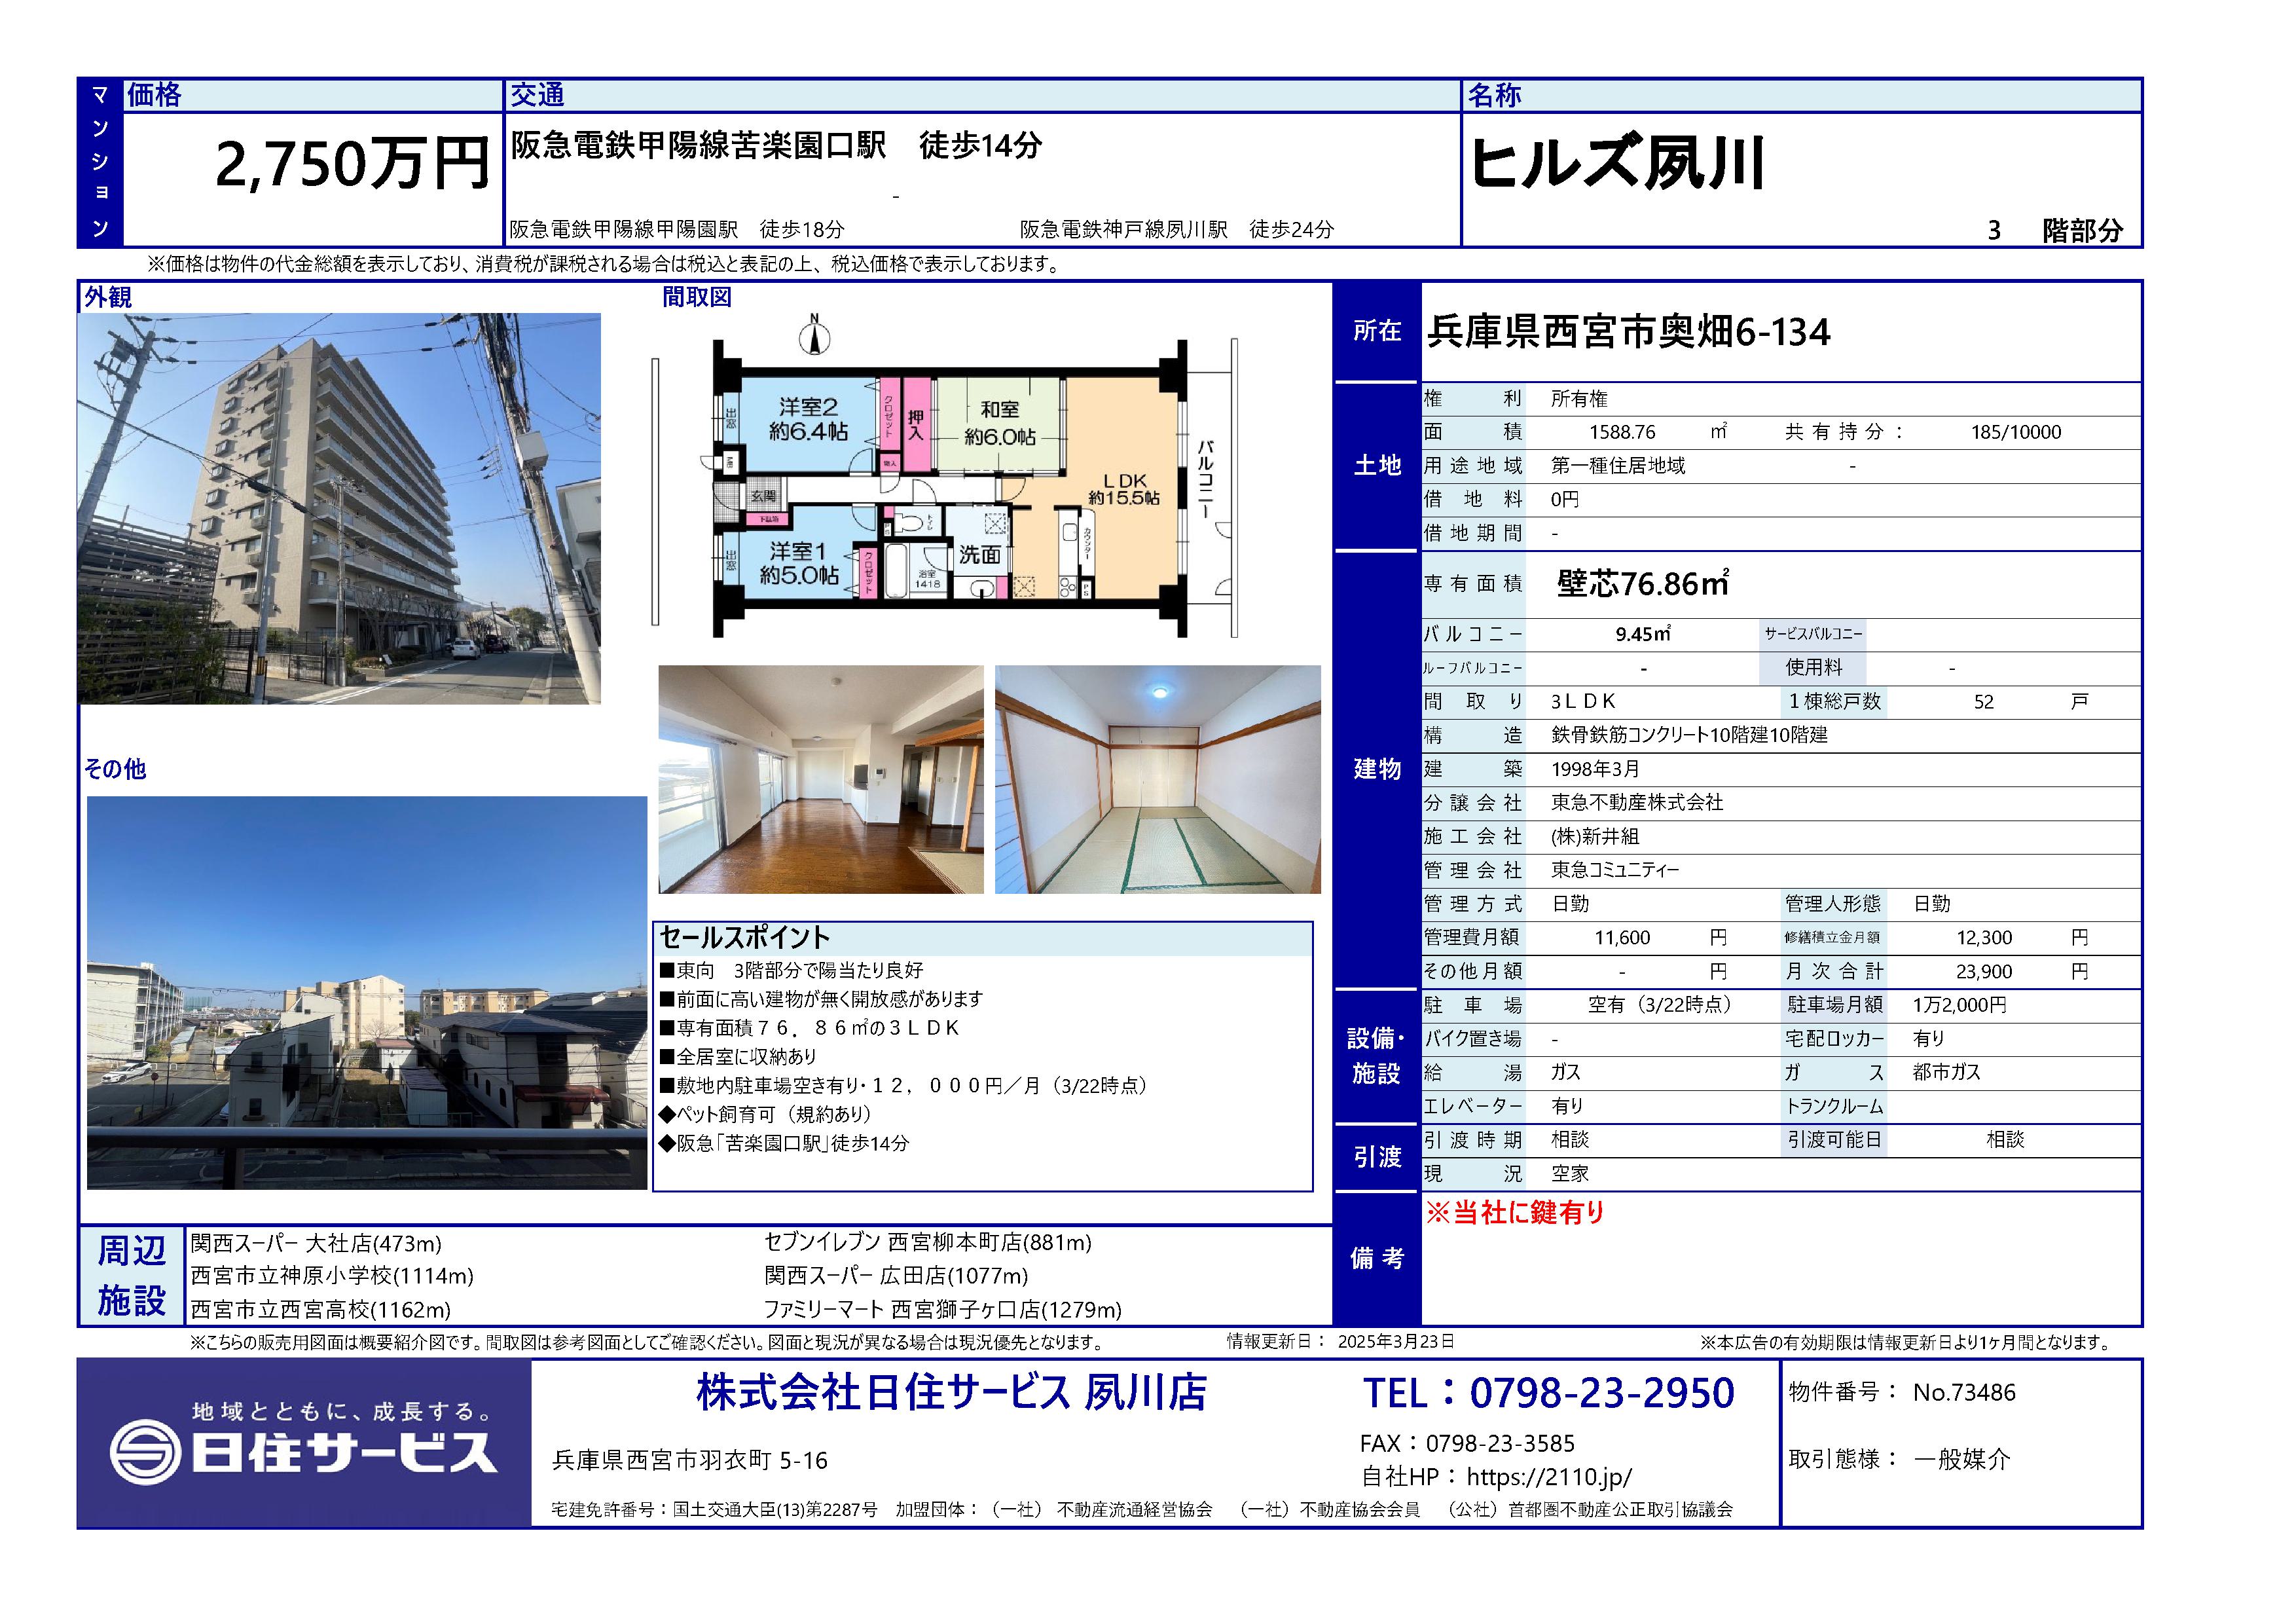Click the Japanese tatami room photo
This screenshot has height=1624, width=2296.
(x=1157, y=779)
